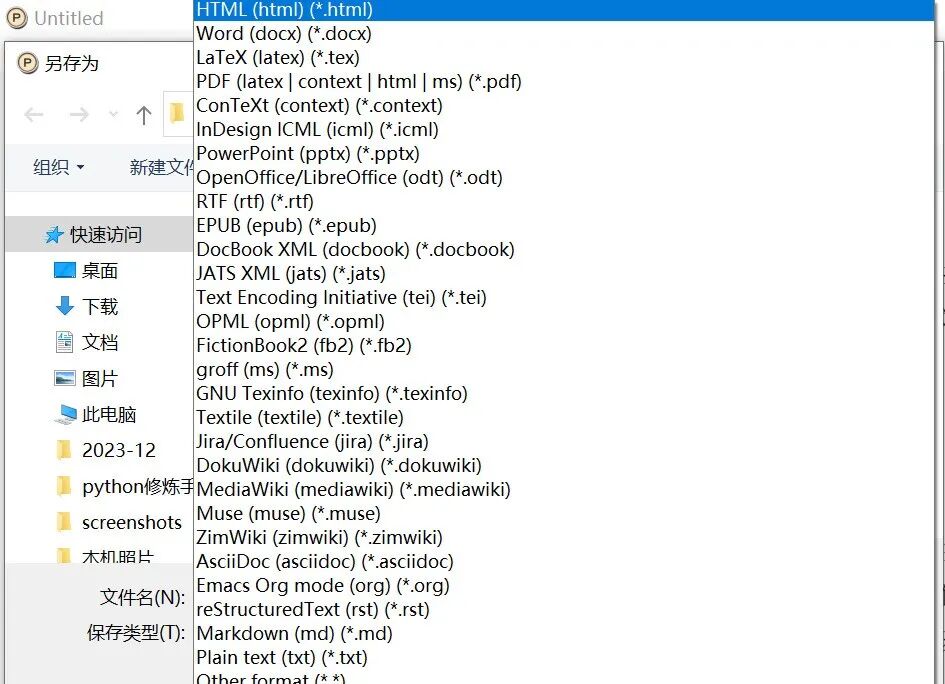Select Jira/Confluence (jira) format
This screenshot has height=684, width=945.
point(564,442)
